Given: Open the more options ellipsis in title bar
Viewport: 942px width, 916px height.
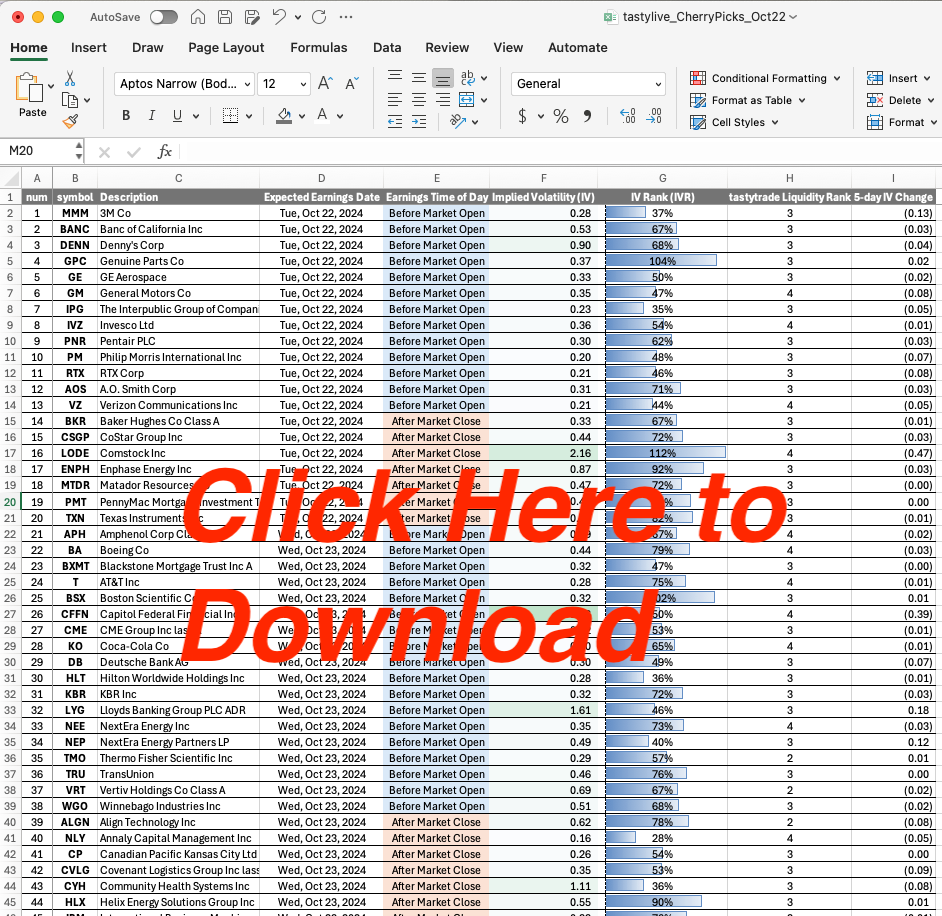Looking at the screenshot, I should click(345, 17).
